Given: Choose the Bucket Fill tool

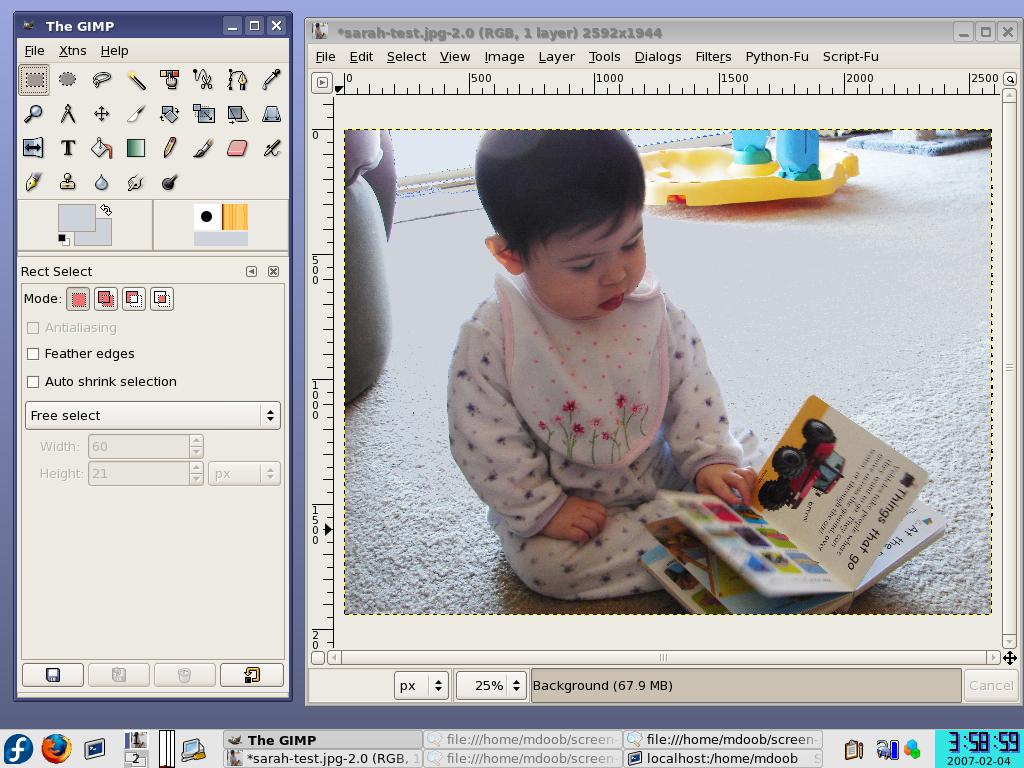Looking at the screenshot, I should point(101,148).
